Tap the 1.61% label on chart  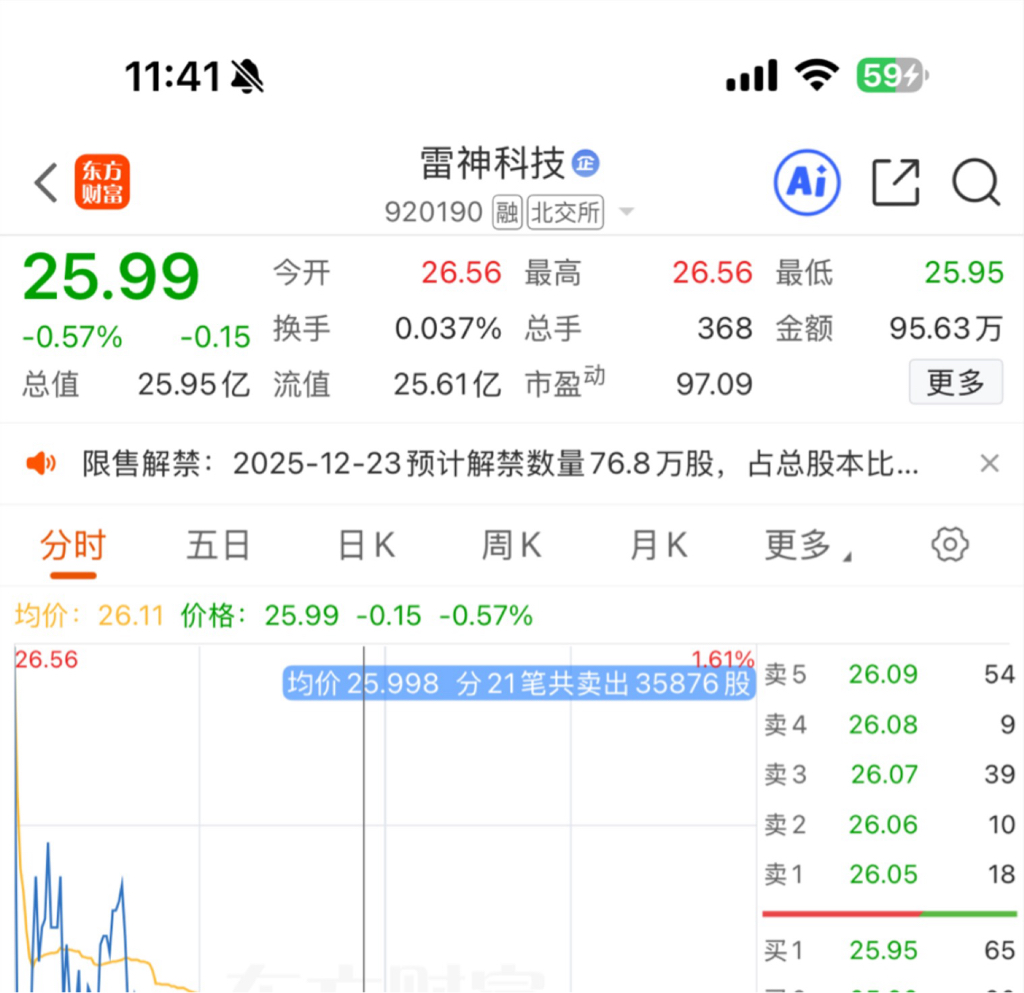point(723,659)
